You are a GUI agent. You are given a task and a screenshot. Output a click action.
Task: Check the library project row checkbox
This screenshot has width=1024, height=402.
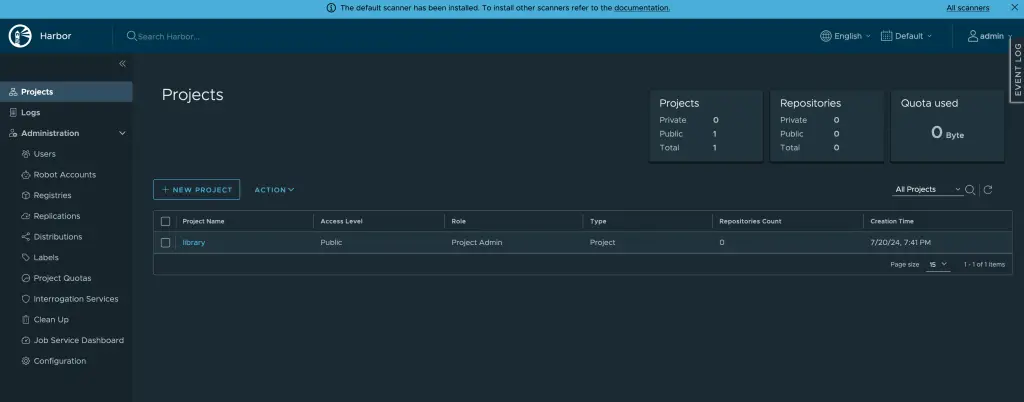(165, 243)
